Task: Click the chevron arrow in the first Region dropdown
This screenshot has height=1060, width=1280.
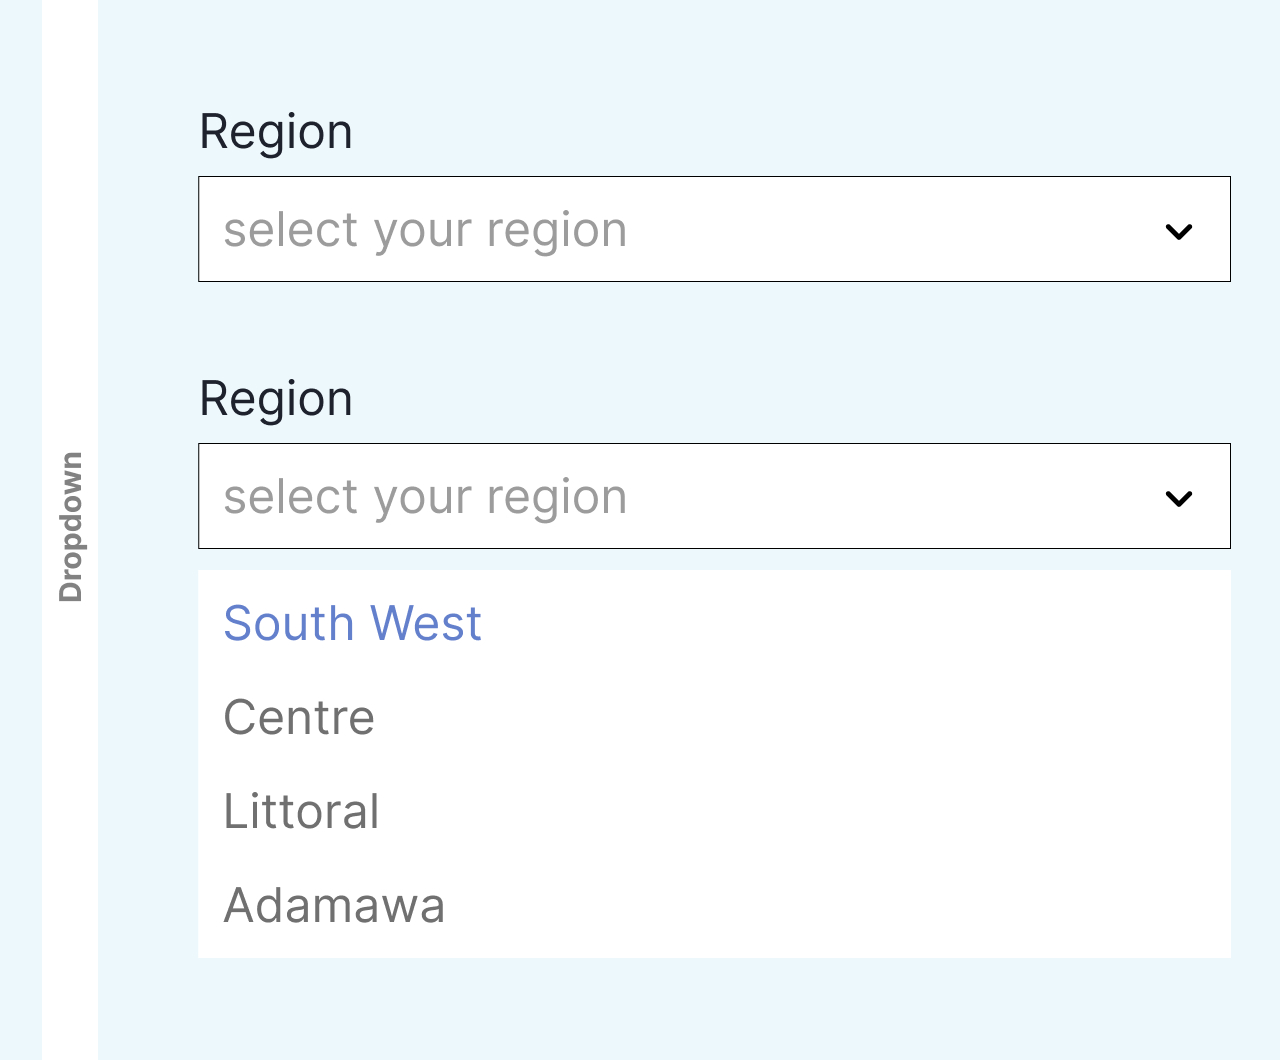Action: tap(1179, 231)
